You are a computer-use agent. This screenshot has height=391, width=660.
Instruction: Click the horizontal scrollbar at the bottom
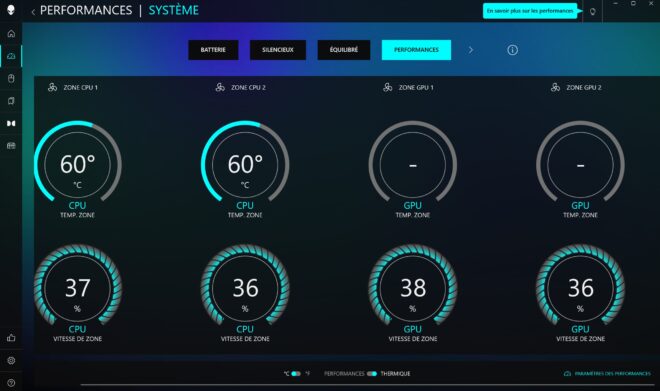pyautogui.click(x=367, y=384)
